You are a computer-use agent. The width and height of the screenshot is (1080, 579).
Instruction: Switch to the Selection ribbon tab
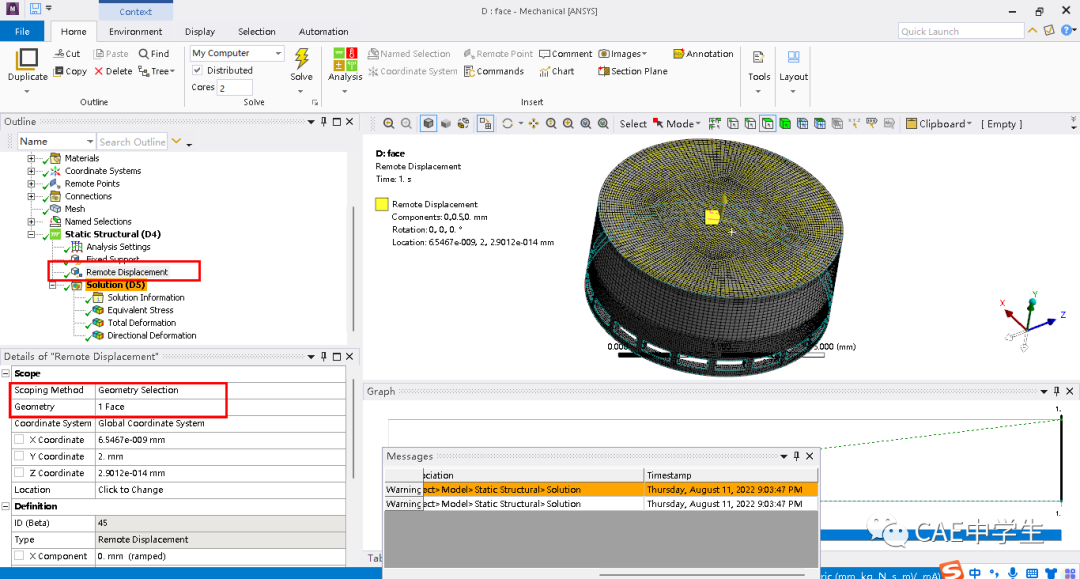coord(256,31)
